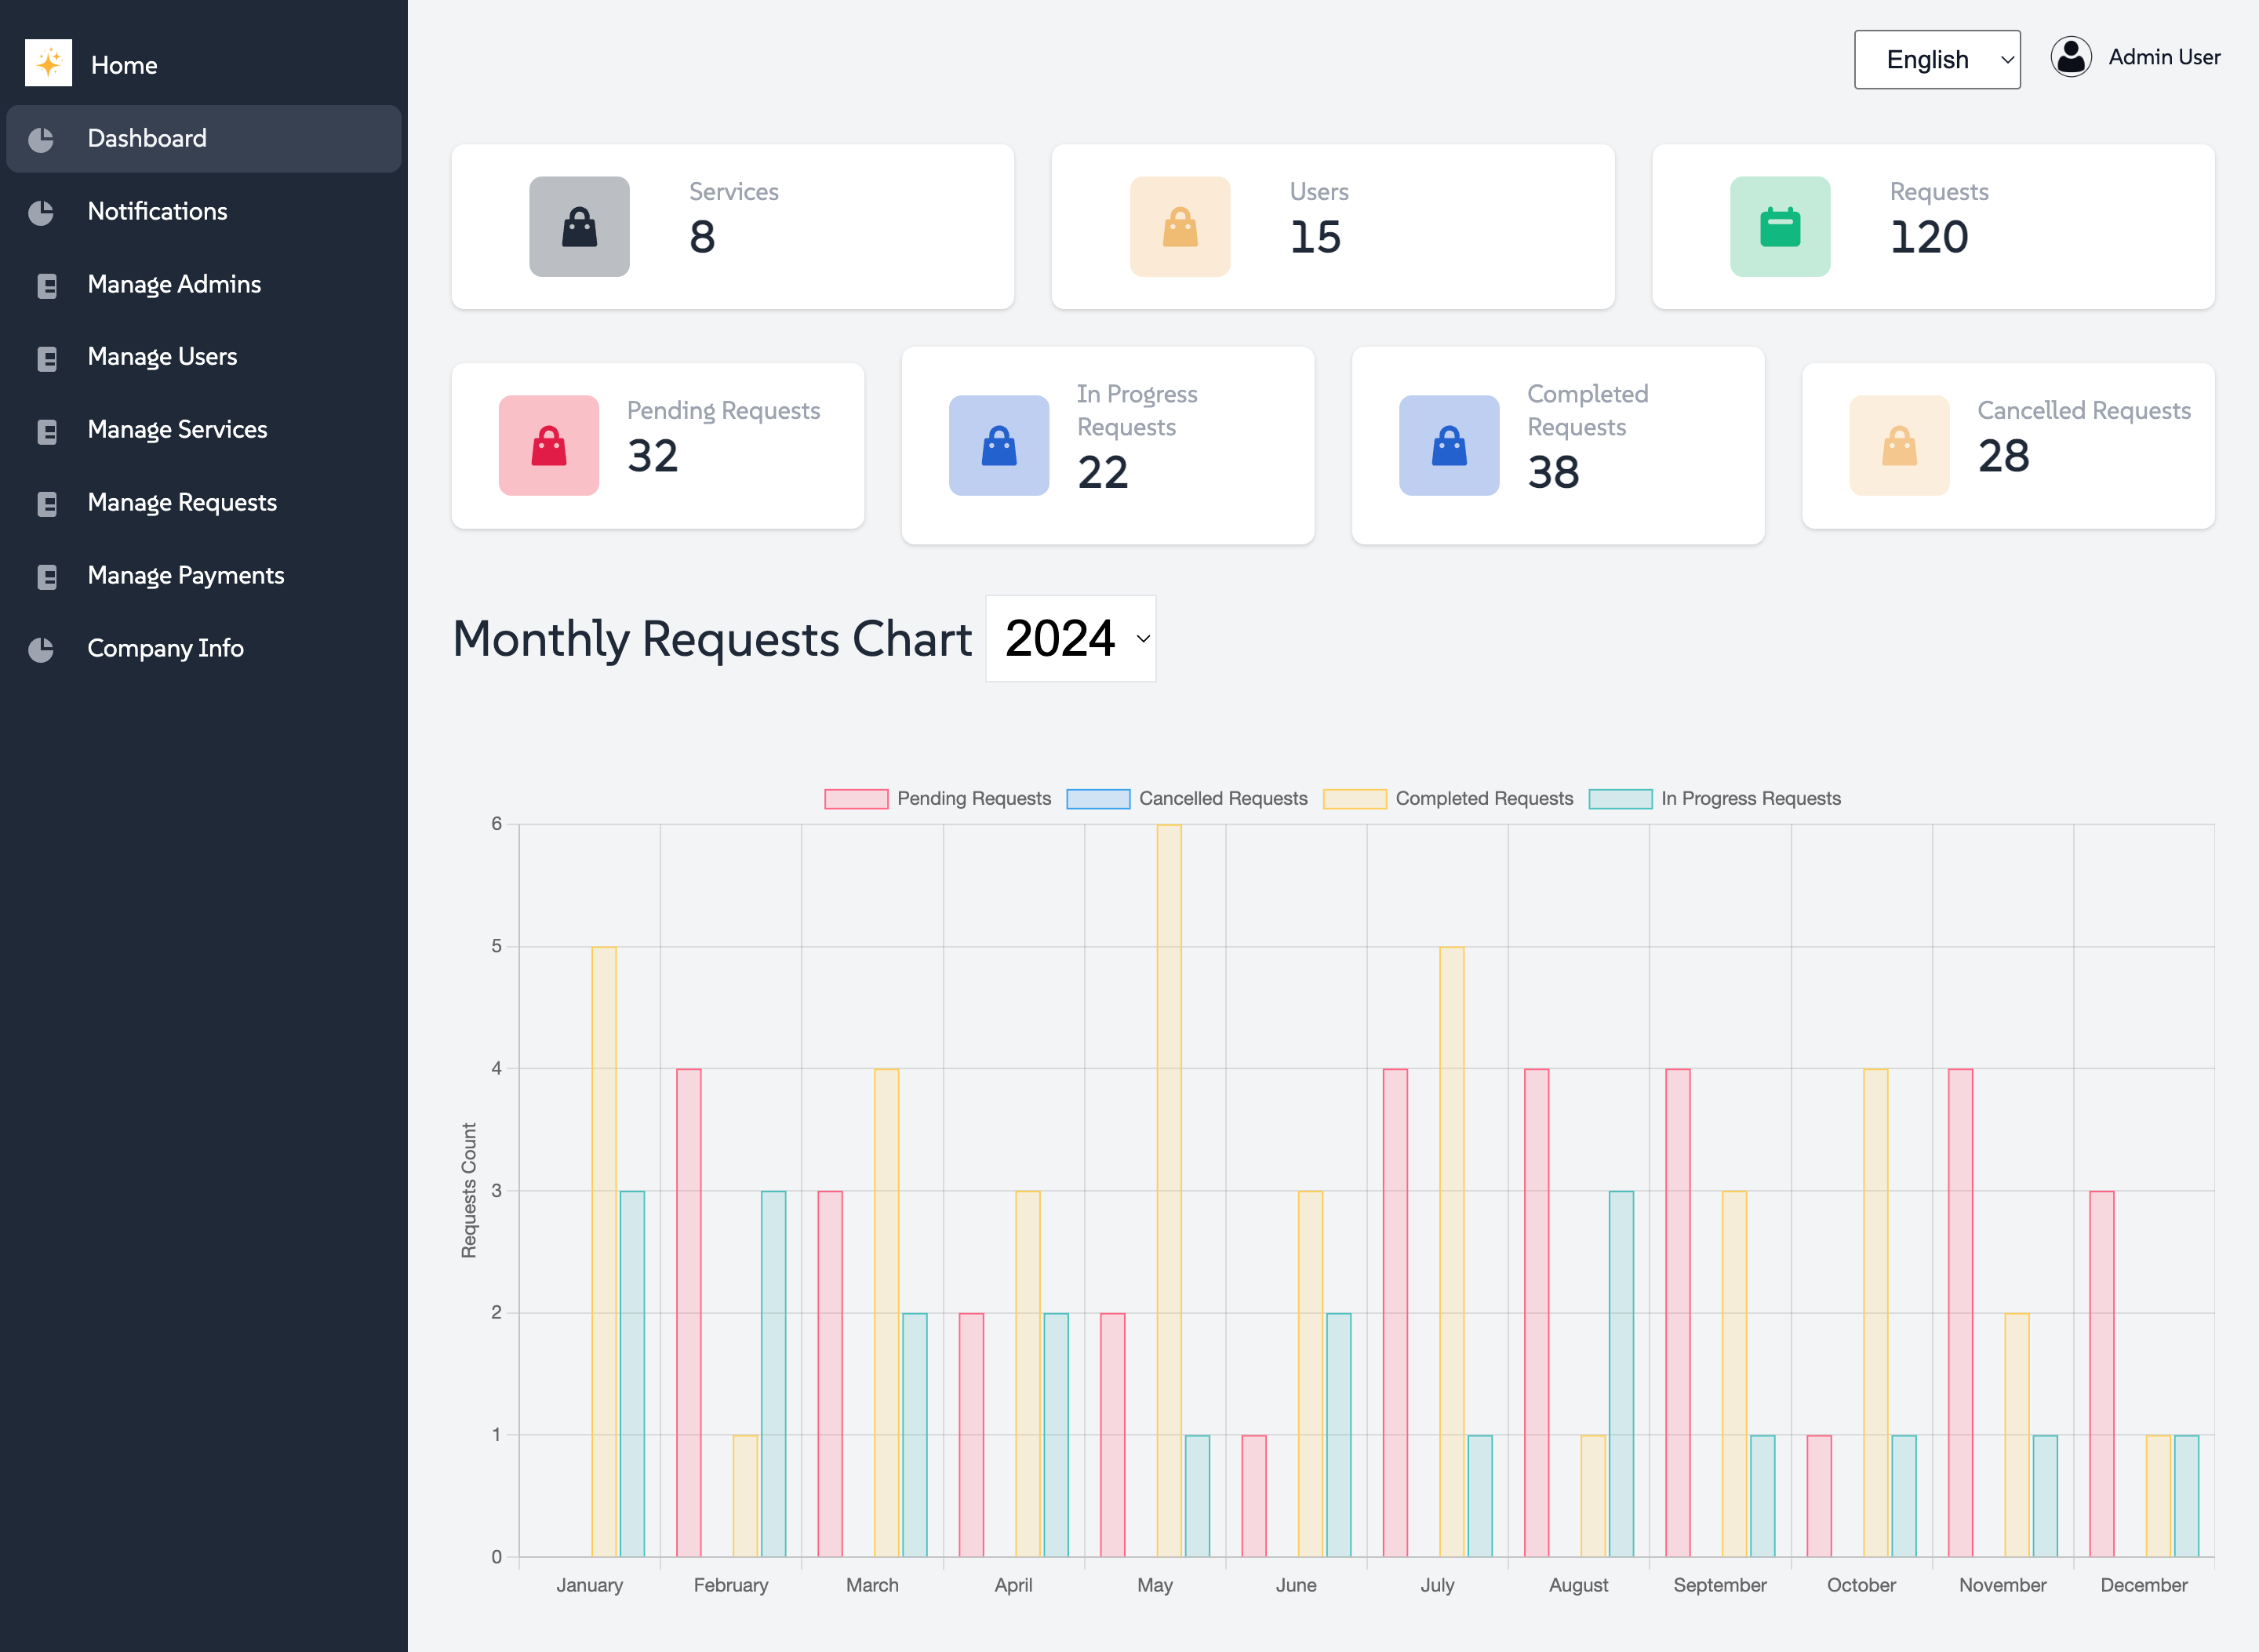Screen dimensions: 2259x1652
Task: Open Manage Users in the sidebar
Action: pyautogui.click(x=162, y=357)
